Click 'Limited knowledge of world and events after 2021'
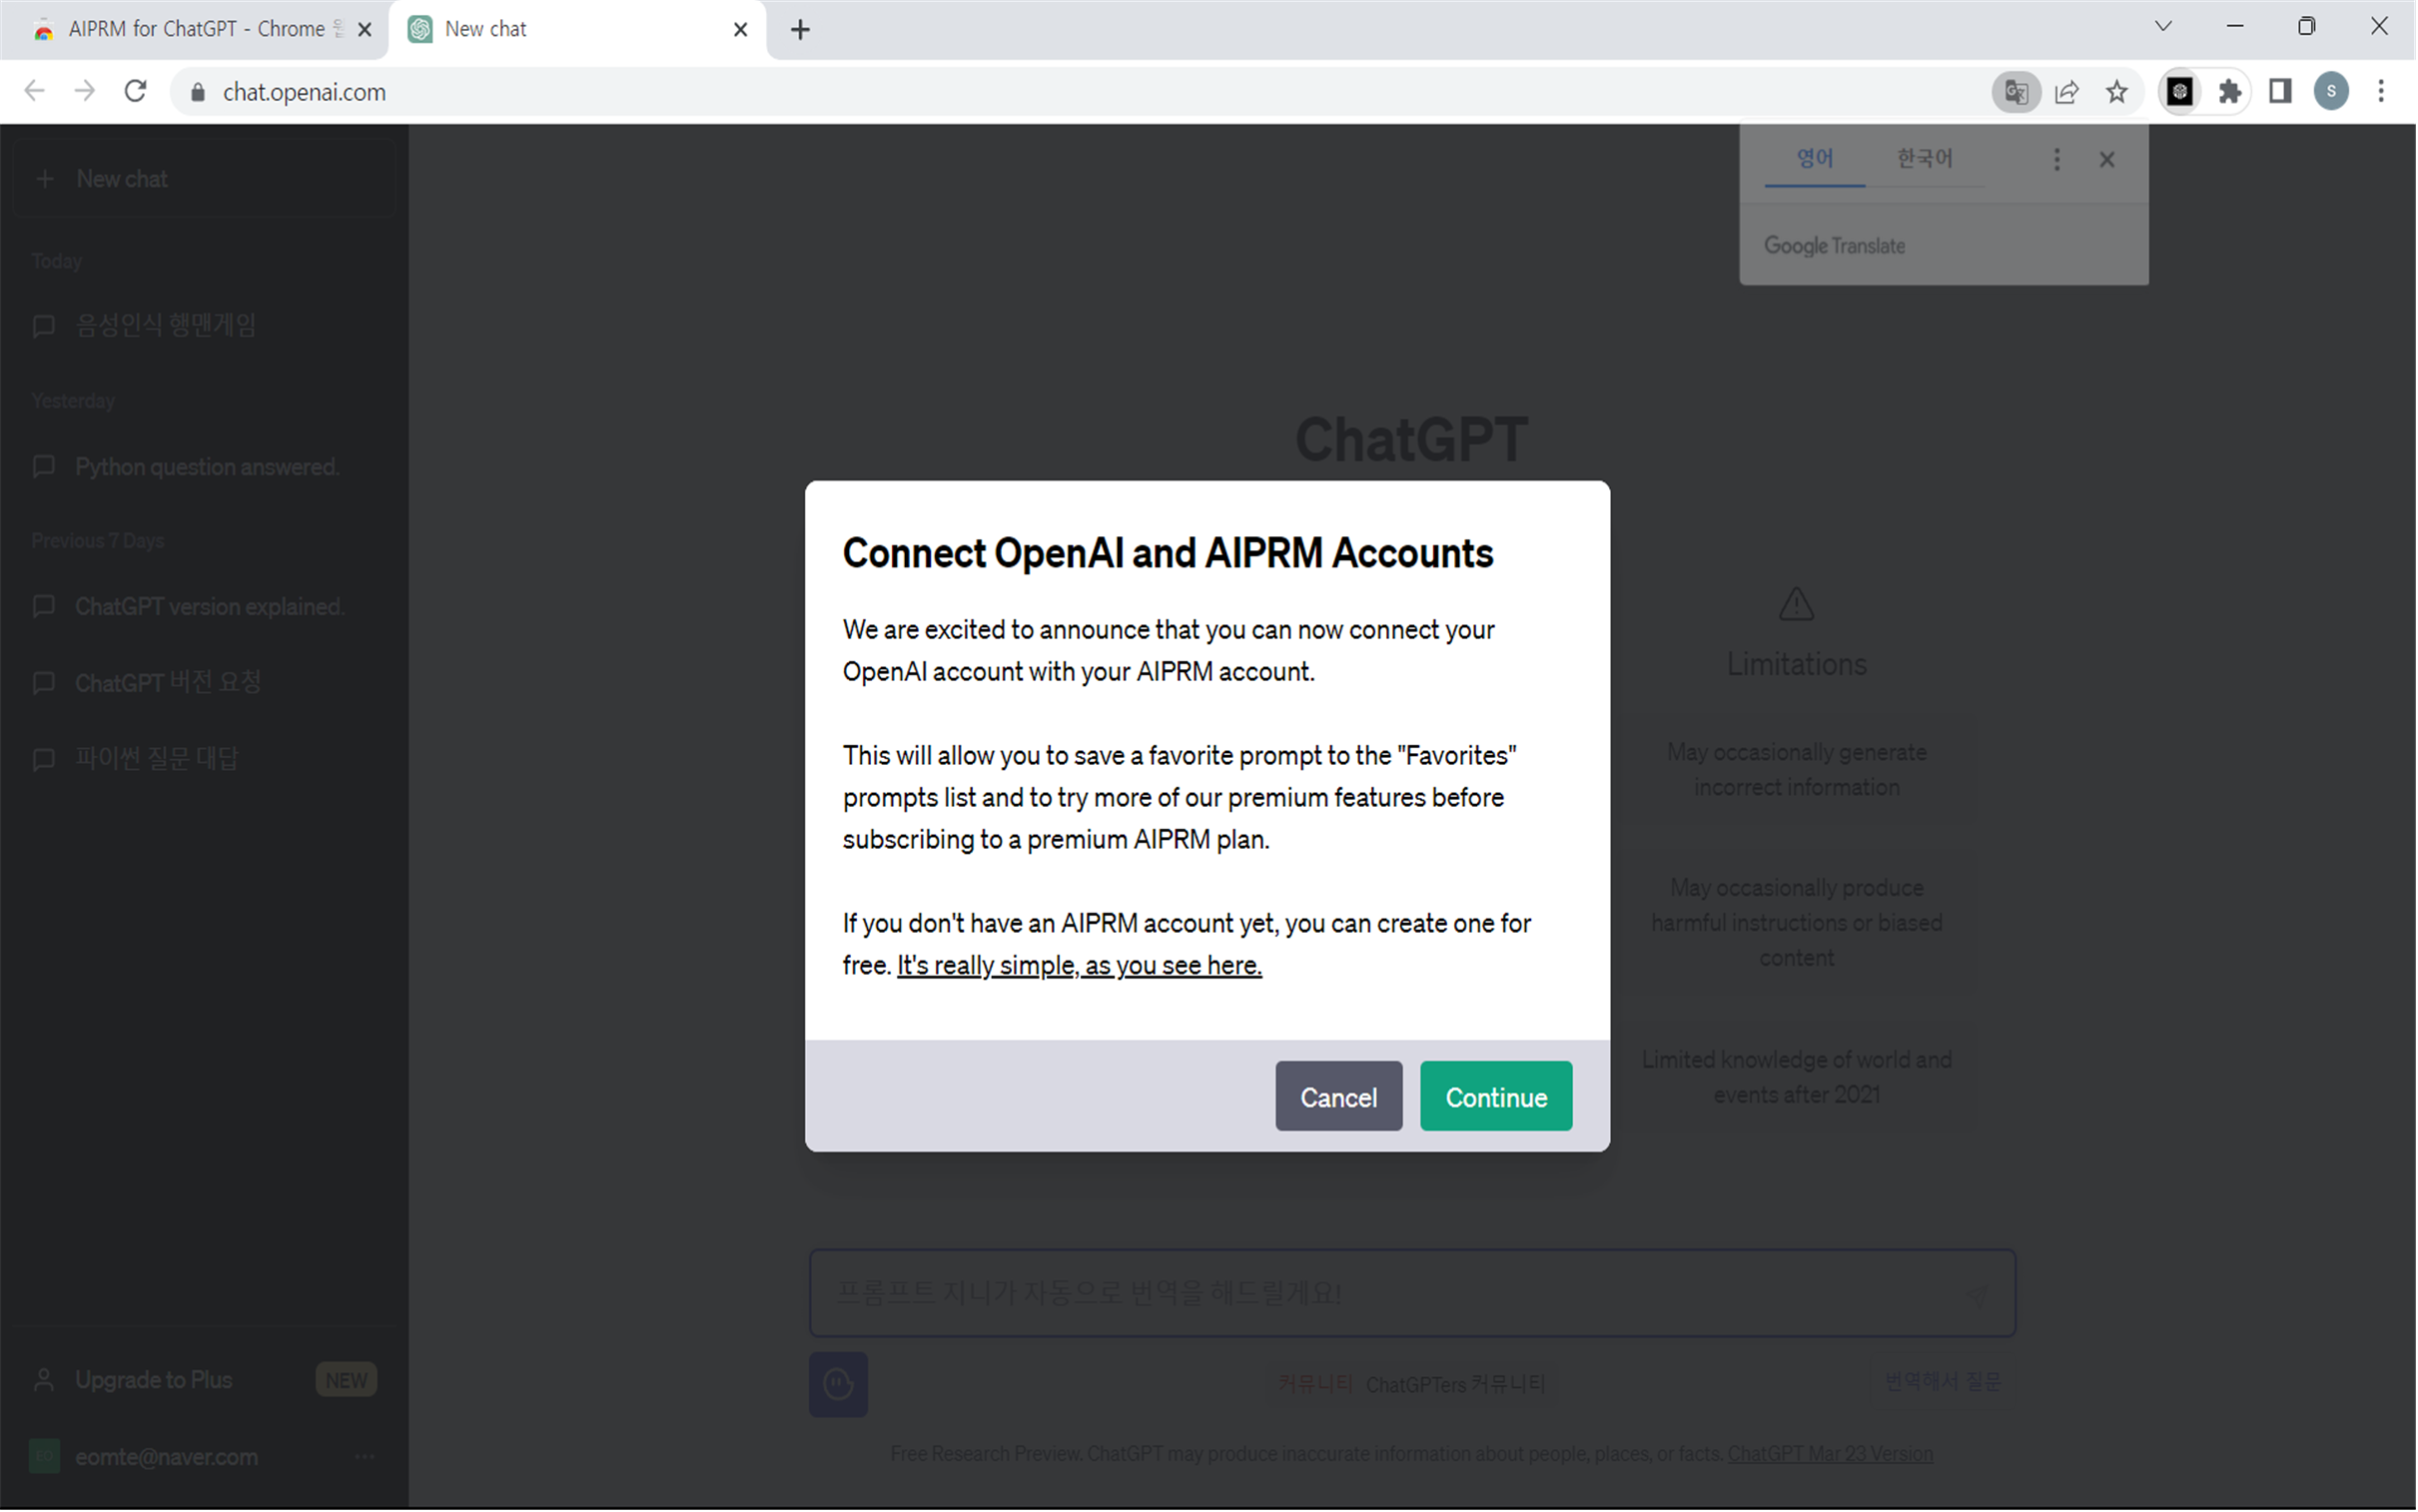Image resolution: width=2418 pixels, height=1512 pixels. pos(1798,1078)
